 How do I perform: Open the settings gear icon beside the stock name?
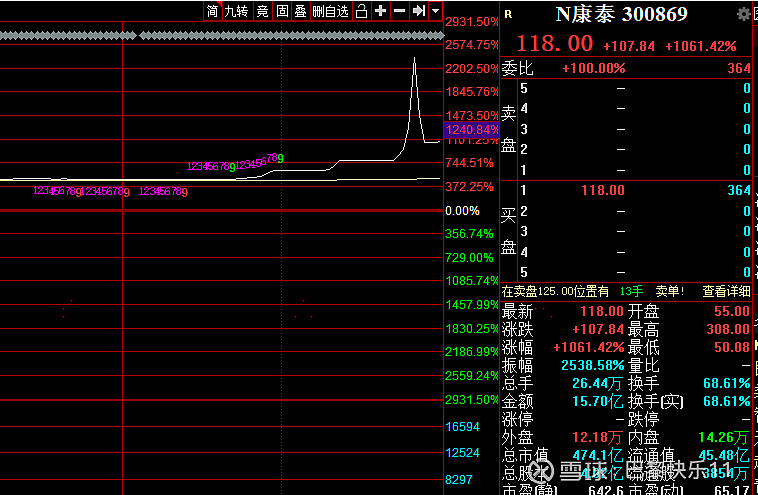743,14
